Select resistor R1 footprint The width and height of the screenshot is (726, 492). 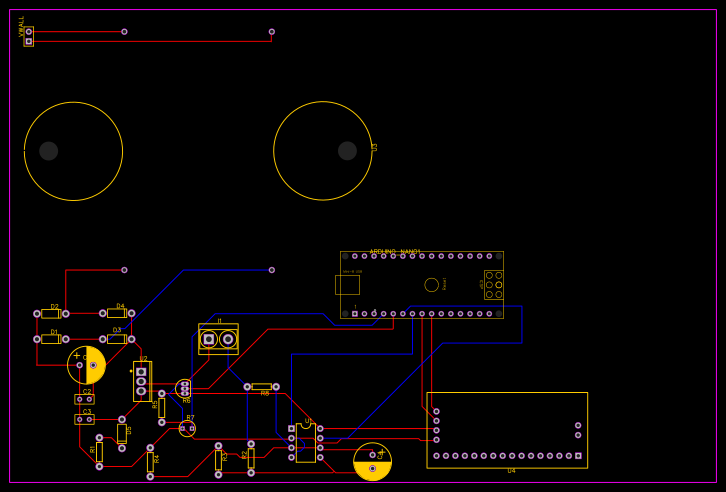click(x=99, y=452)
